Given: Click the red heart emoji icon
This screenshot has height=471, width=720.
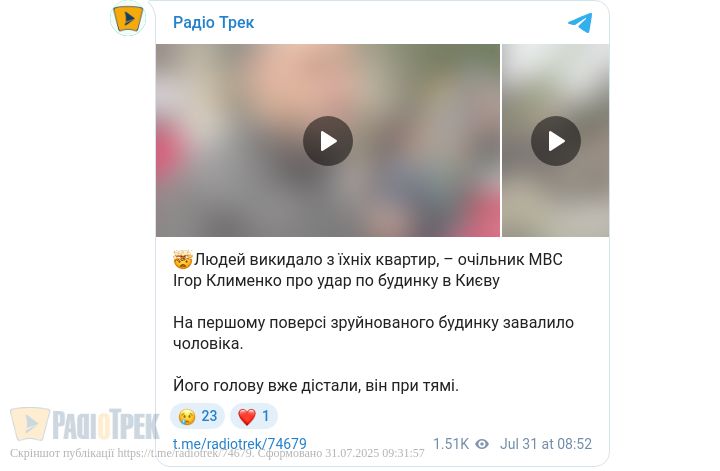Looking at the screenshot, I should pos(247,417).
